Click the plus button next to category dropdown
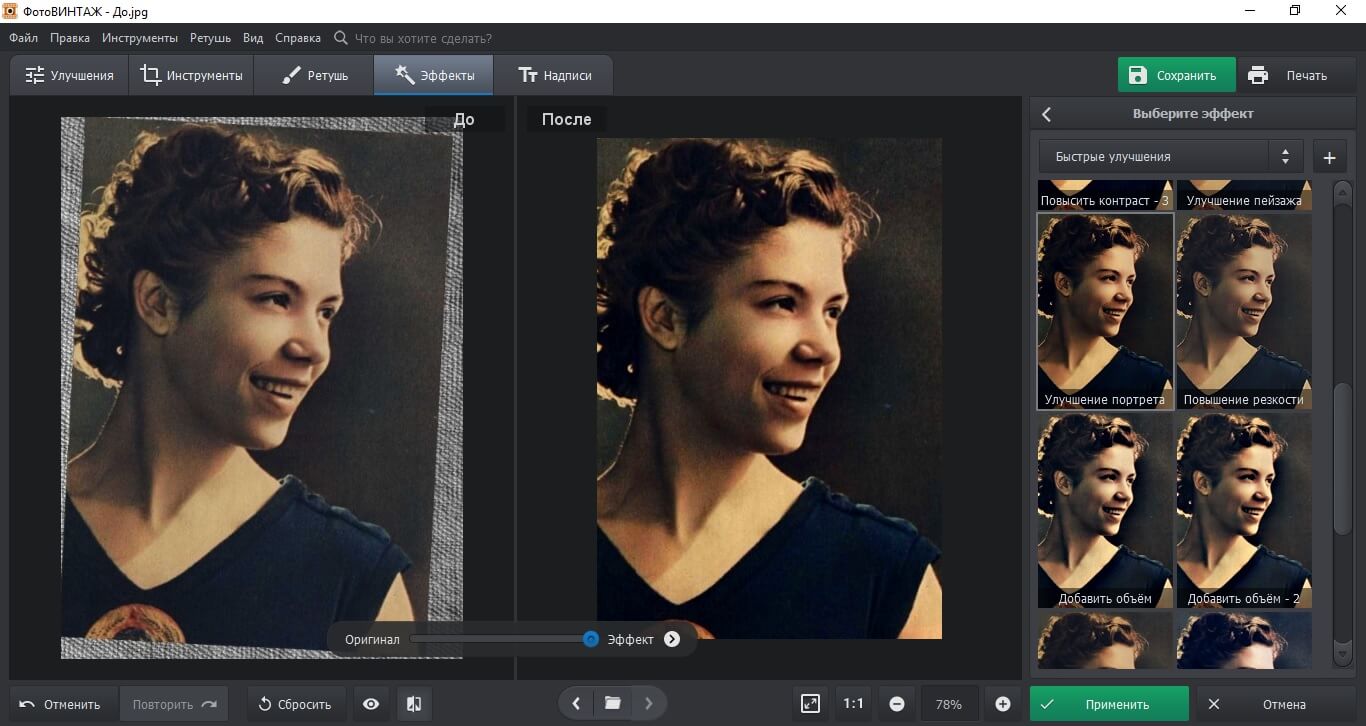The image size is (1366, 726). click(1329, 157)
